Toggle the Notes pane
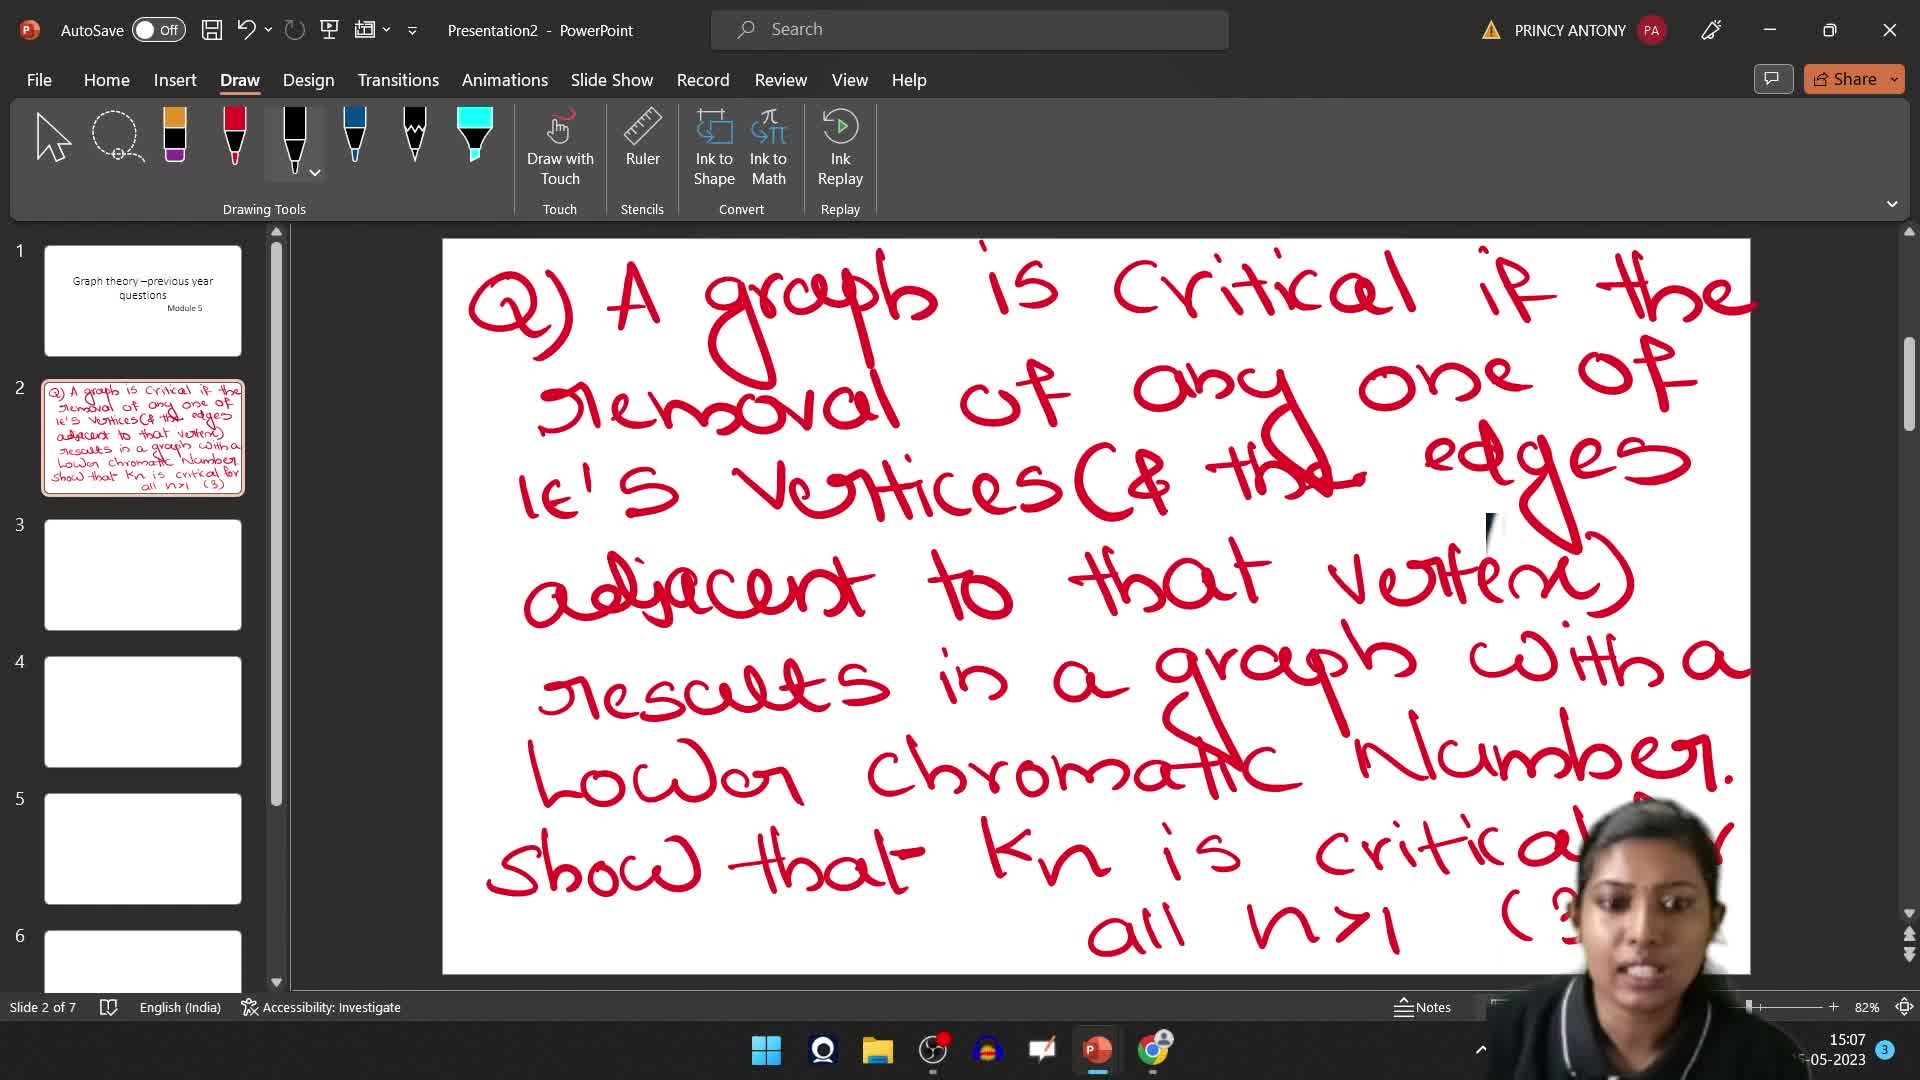 (x=1422, y=1007)
